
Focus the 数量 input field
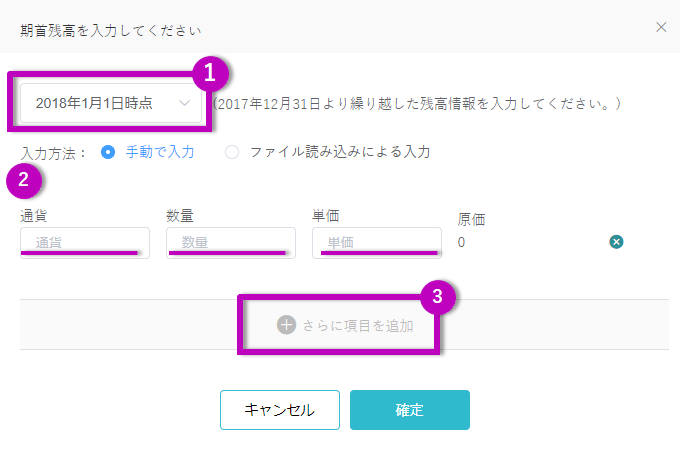pyautogui.click(x=231, y=243)
